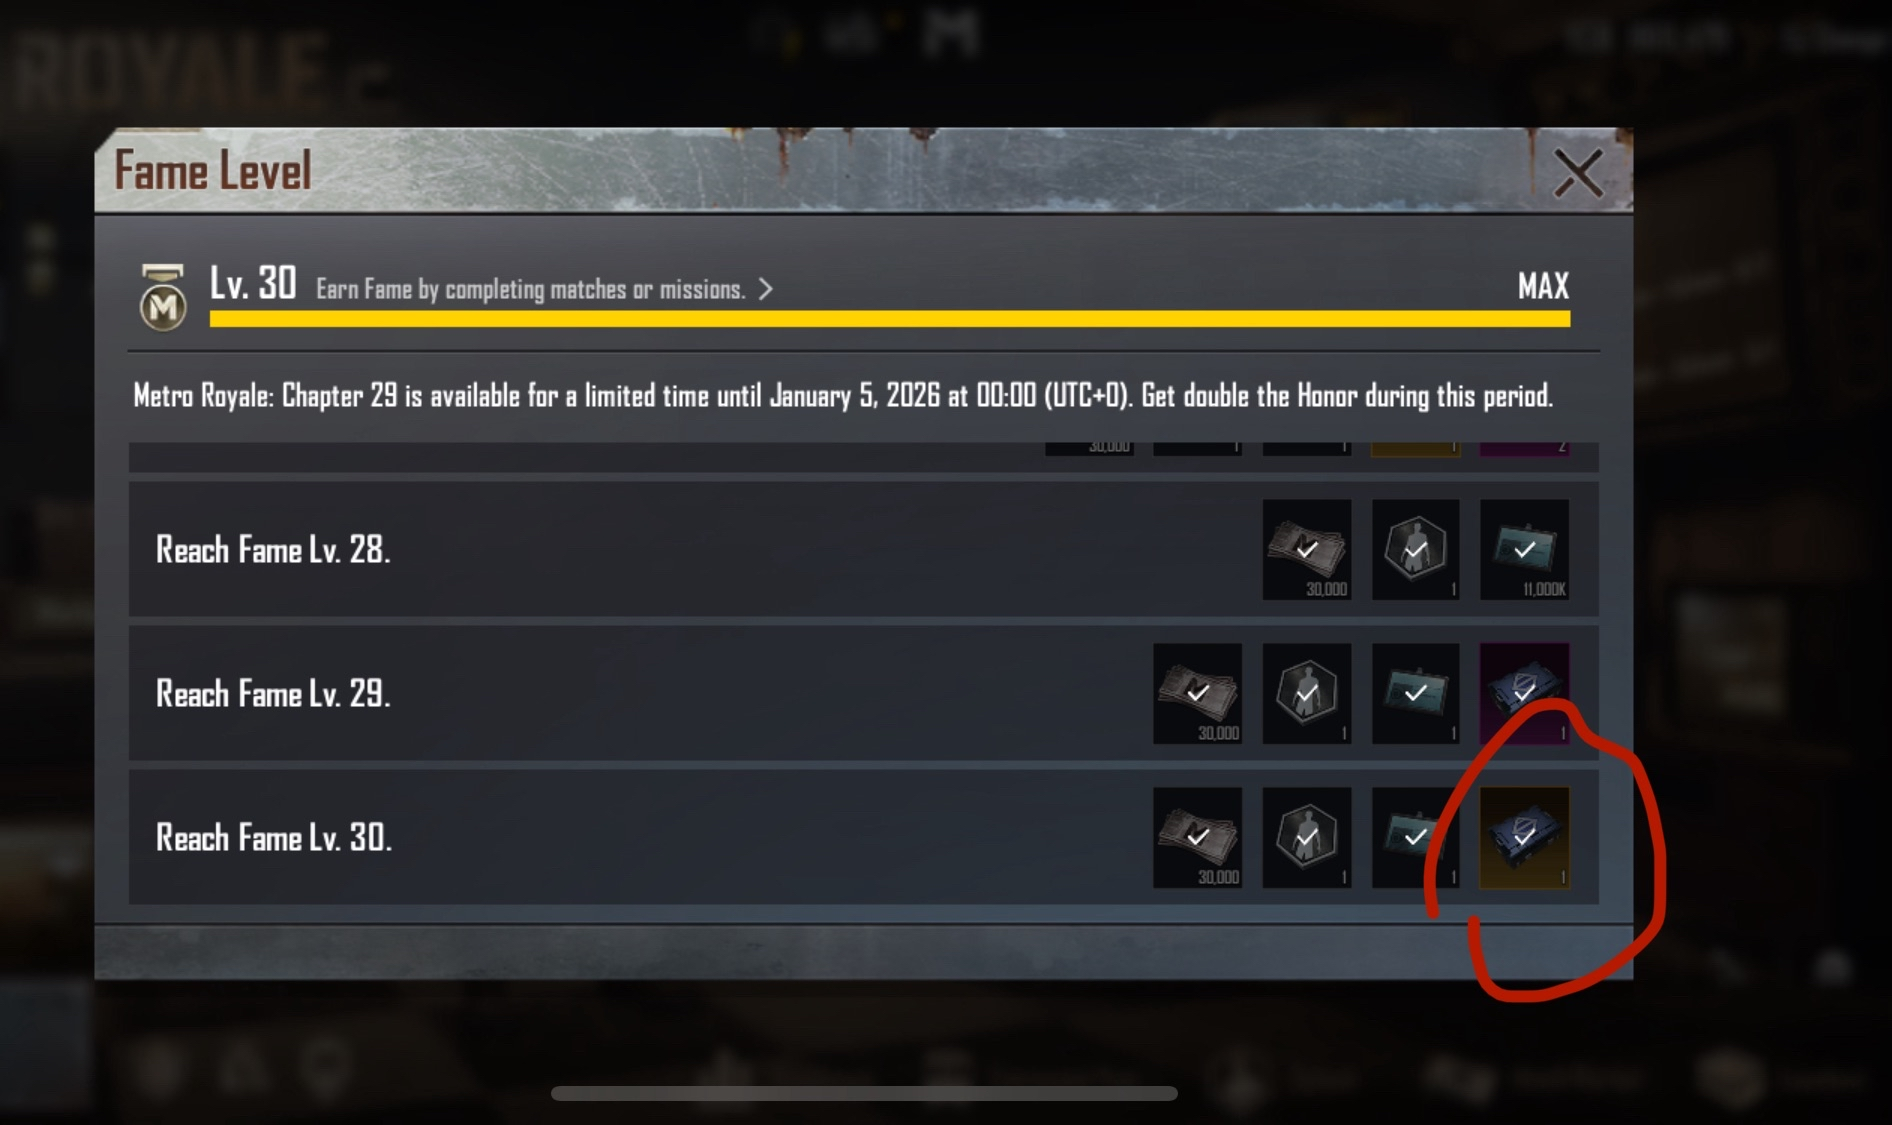Select the Lv. 30 teal card reward
Screen dimensions: 1892x1125
point(1415,838)
